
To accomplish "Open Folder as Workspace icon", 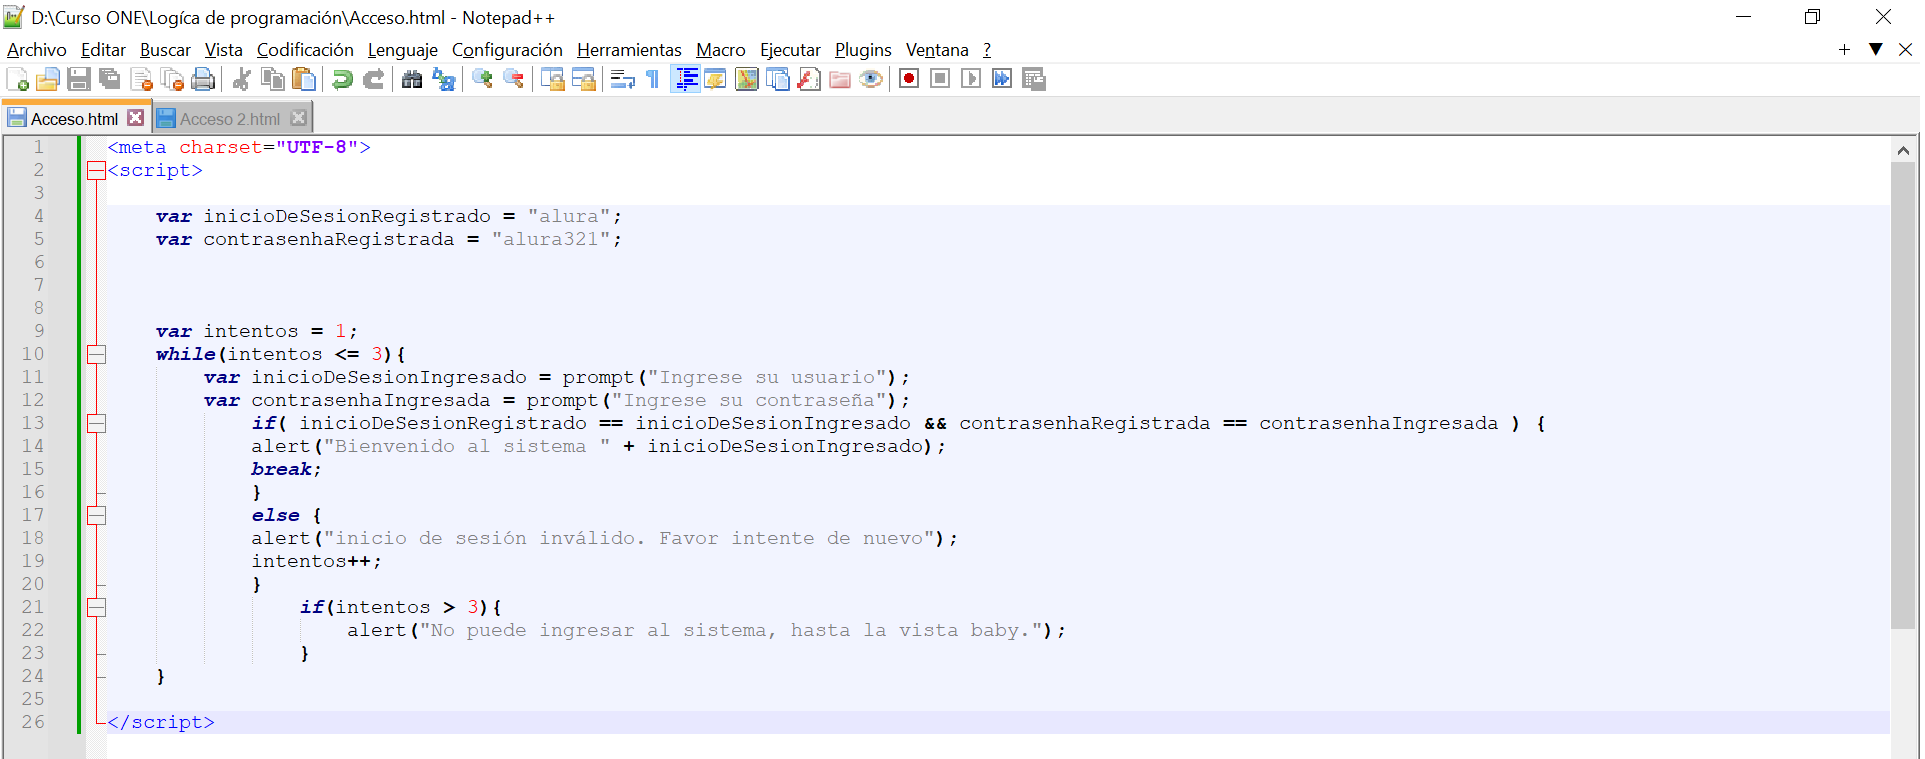I will (840, 80).
